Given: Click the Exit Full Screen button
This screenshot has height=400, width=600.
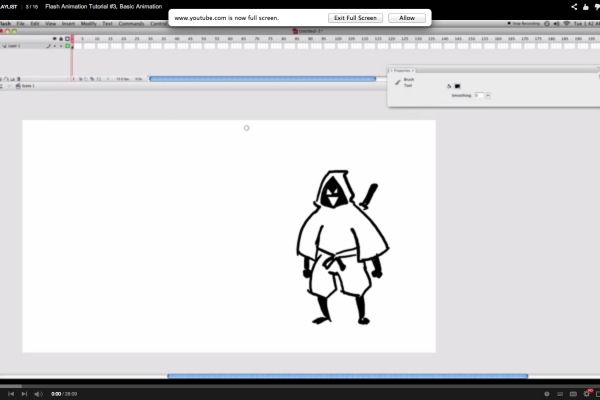Looking at the screenshot, I should [354, 18].
